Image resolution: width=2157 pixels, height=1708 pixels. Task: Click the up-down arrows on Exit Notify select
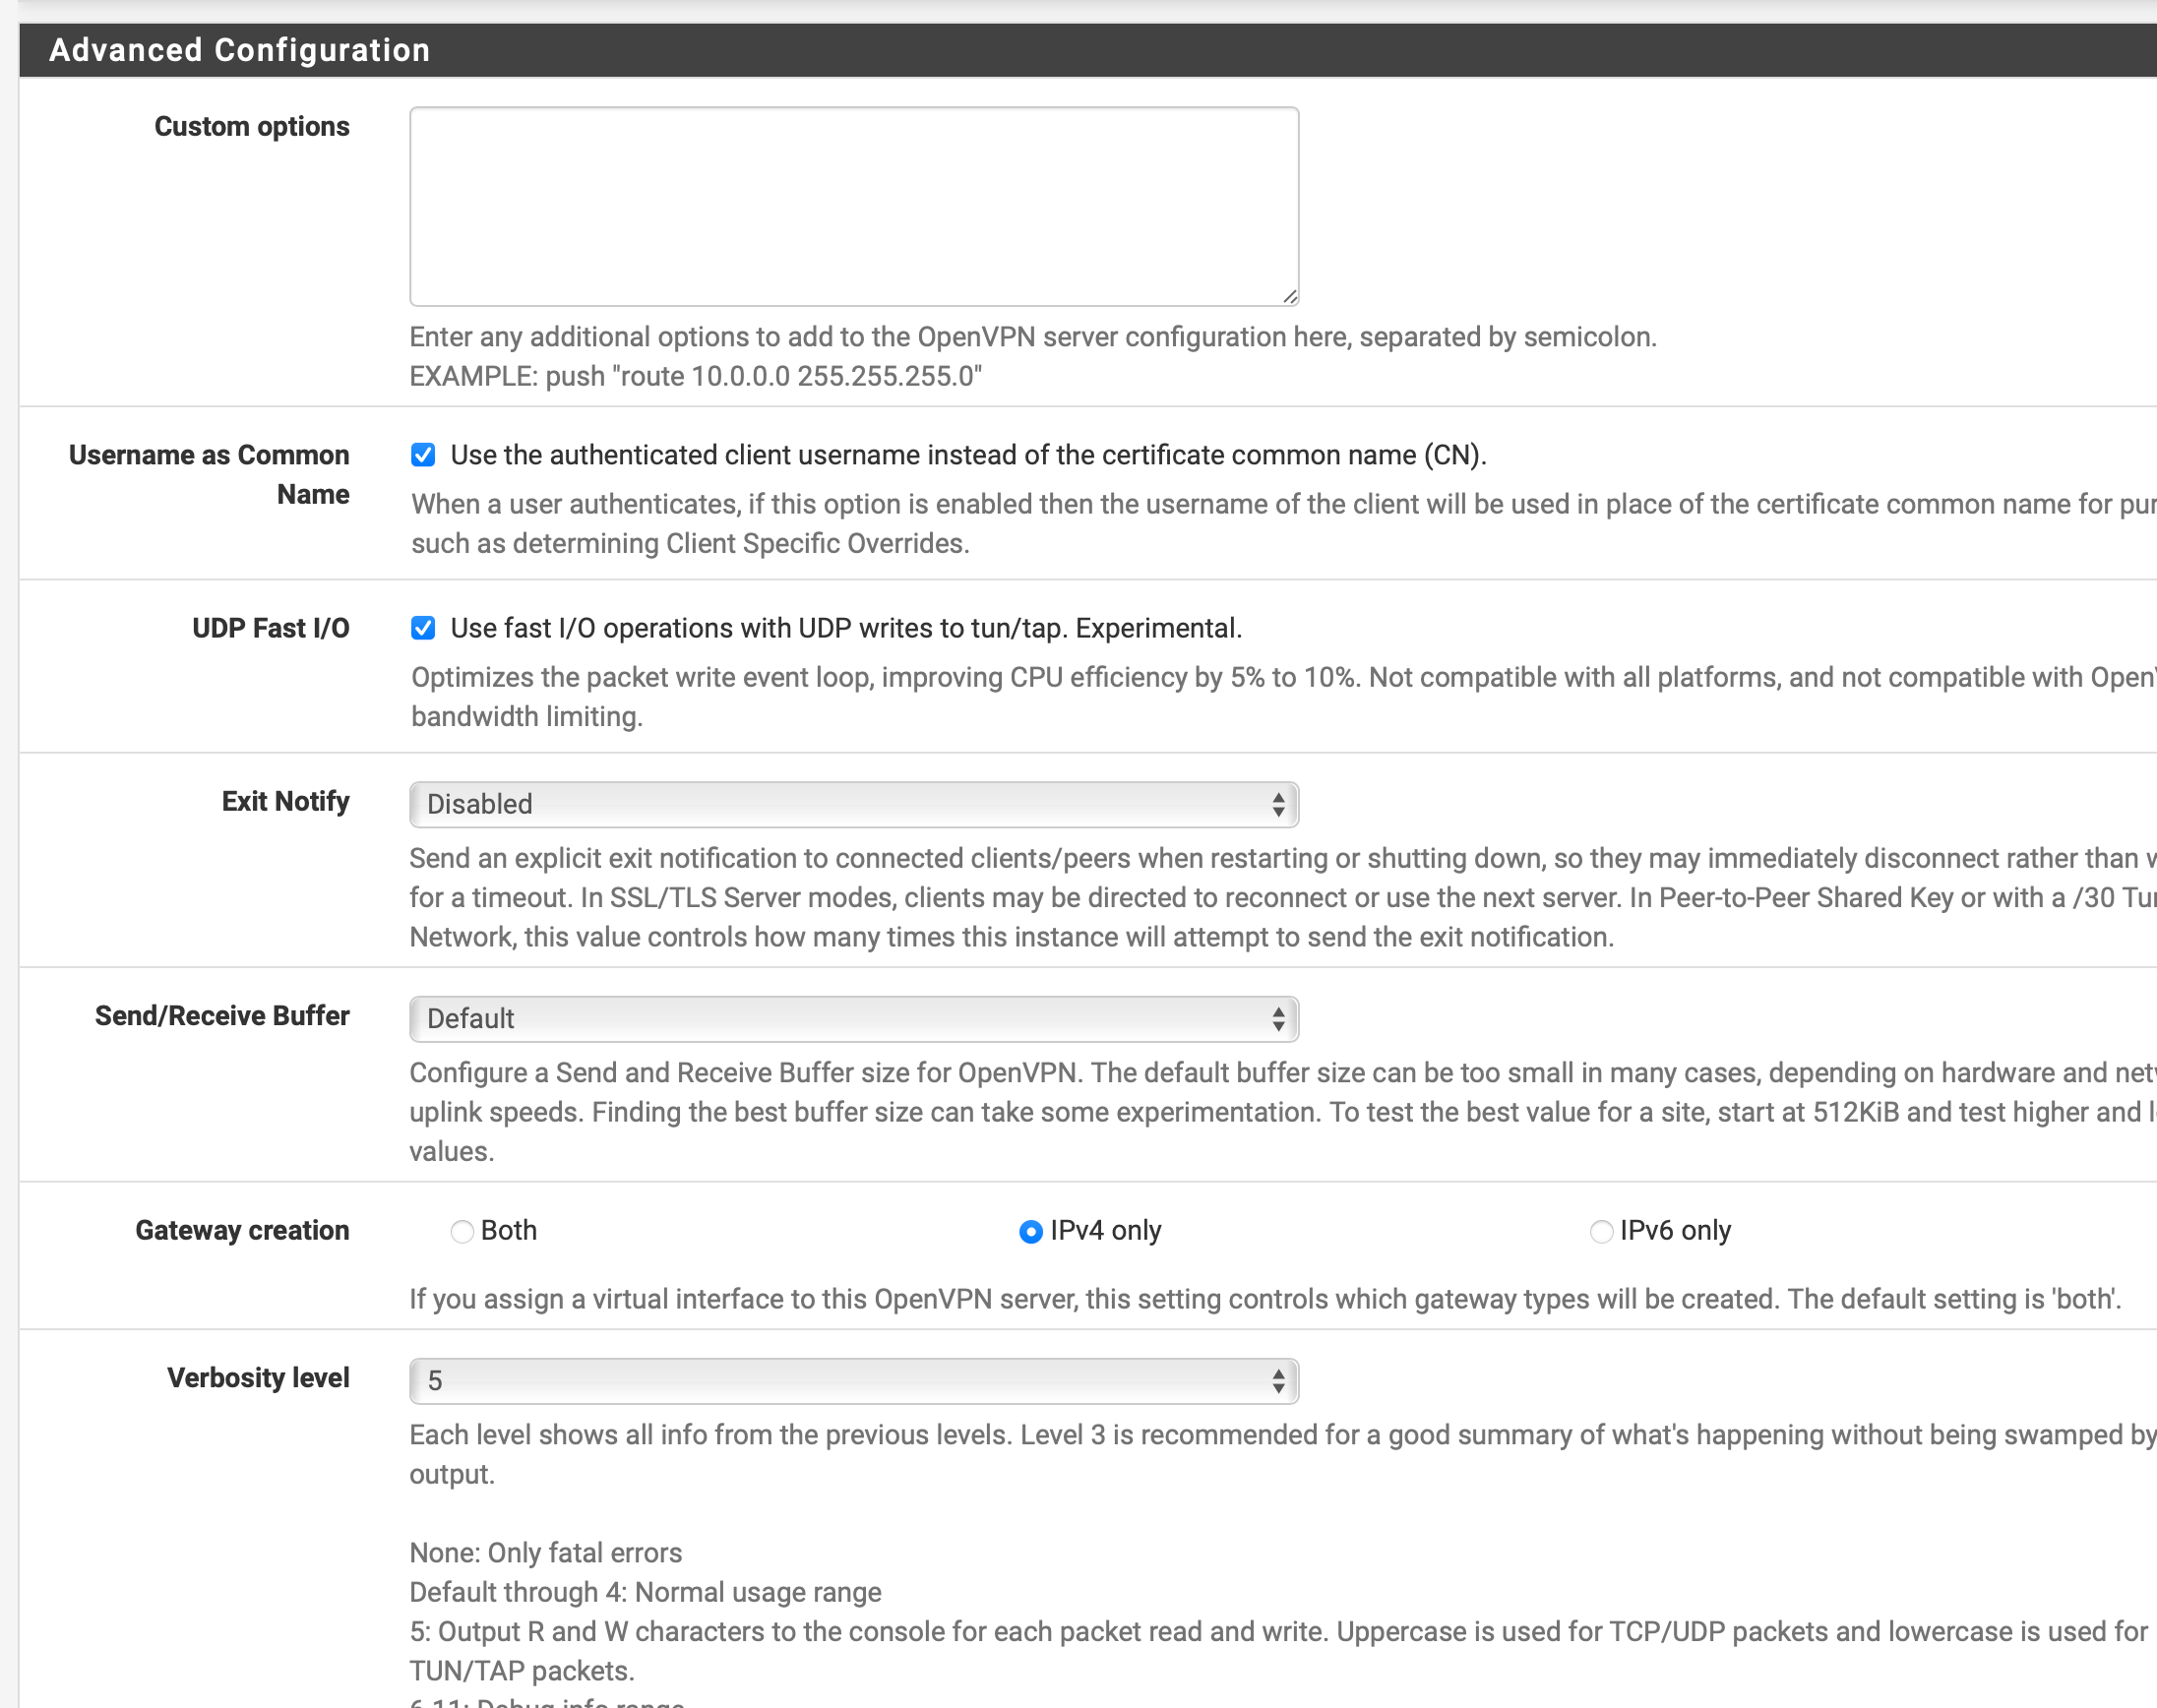pos(1278,804)
